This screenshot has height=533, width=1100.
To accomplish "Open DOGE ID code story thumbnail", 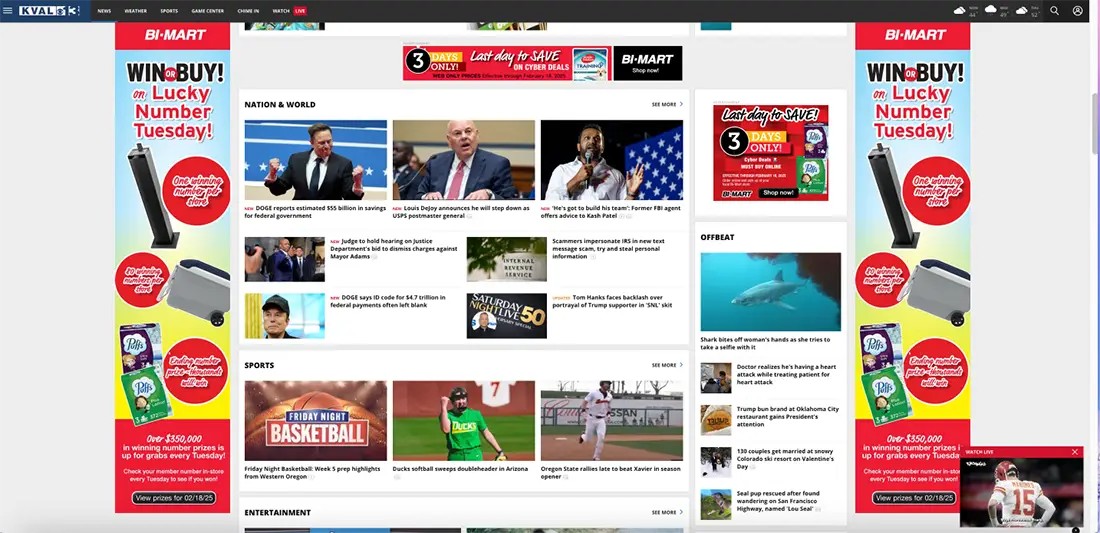I will [284, 316].
